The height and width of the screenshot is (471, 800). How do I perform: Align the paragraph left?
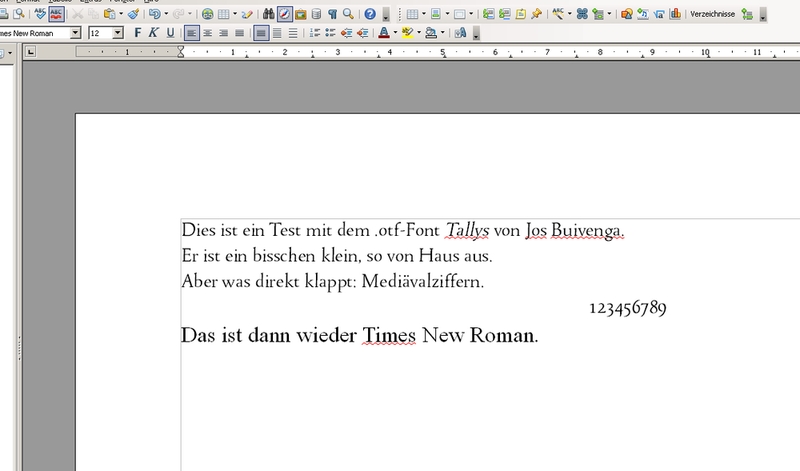pyautogui.click(x=191, y=33)
